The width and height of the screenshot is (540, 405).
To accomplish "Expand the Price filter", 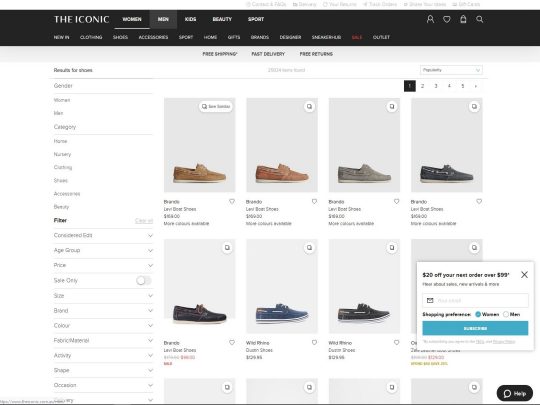I will point(103,265).
